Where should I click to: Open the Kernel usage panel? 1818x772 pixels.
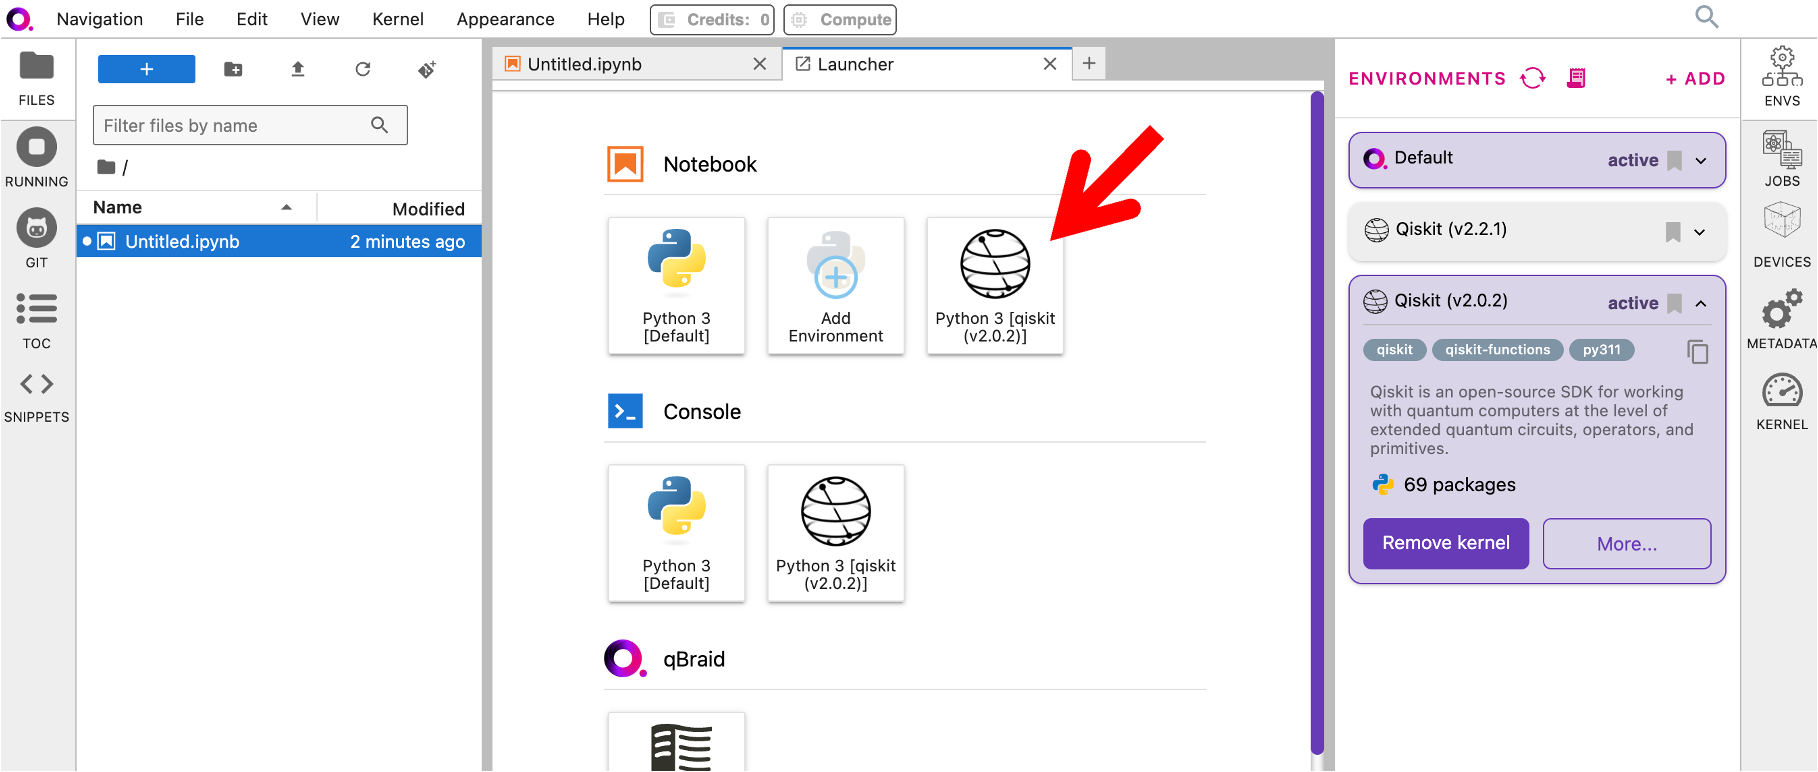tap(1782, 401)
